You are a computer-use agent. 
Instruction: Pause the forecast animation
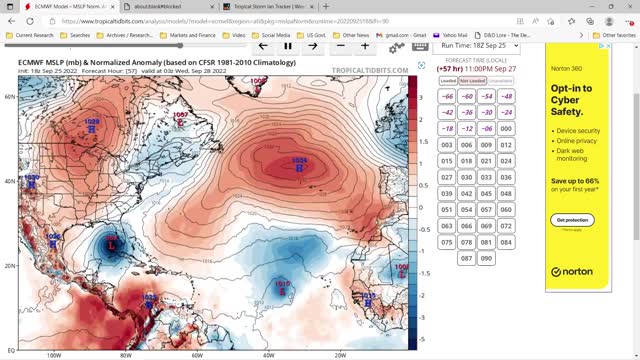pos(288,47)
